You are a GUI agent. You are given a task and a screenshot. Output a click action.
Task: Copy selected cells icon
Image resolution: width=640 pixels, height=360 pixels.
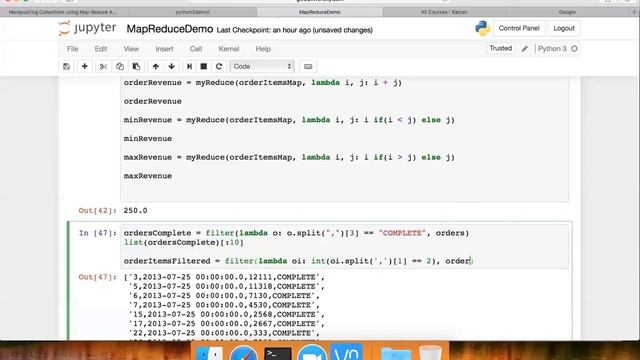point(120,67)
